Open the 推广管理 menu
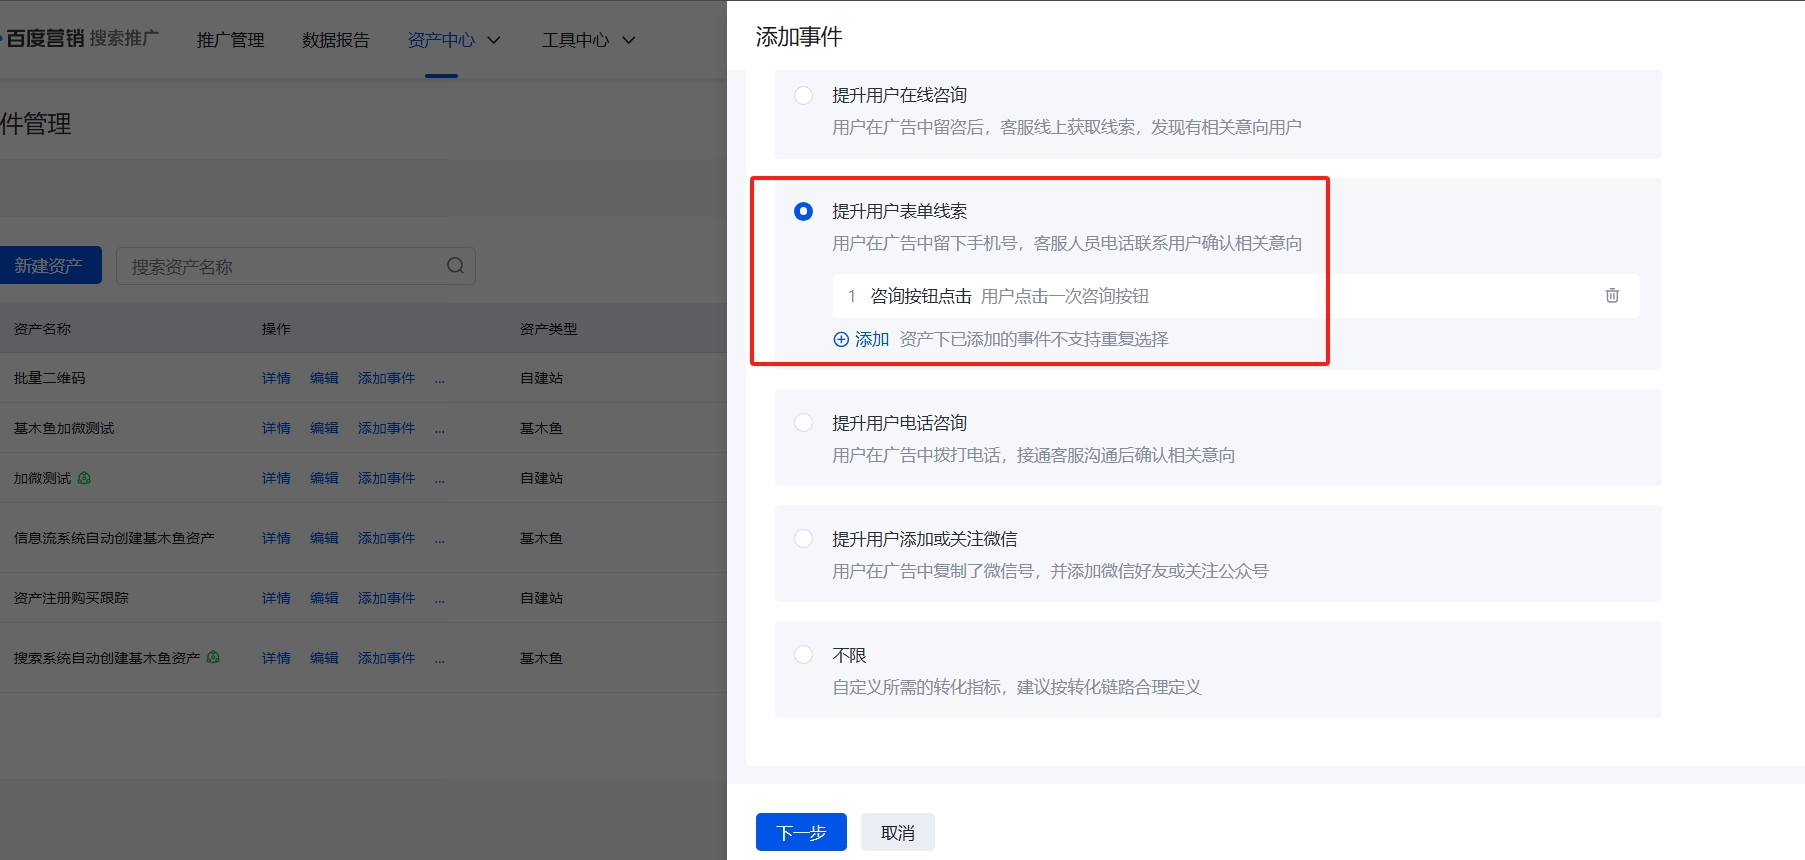 (x=230, y=40)
